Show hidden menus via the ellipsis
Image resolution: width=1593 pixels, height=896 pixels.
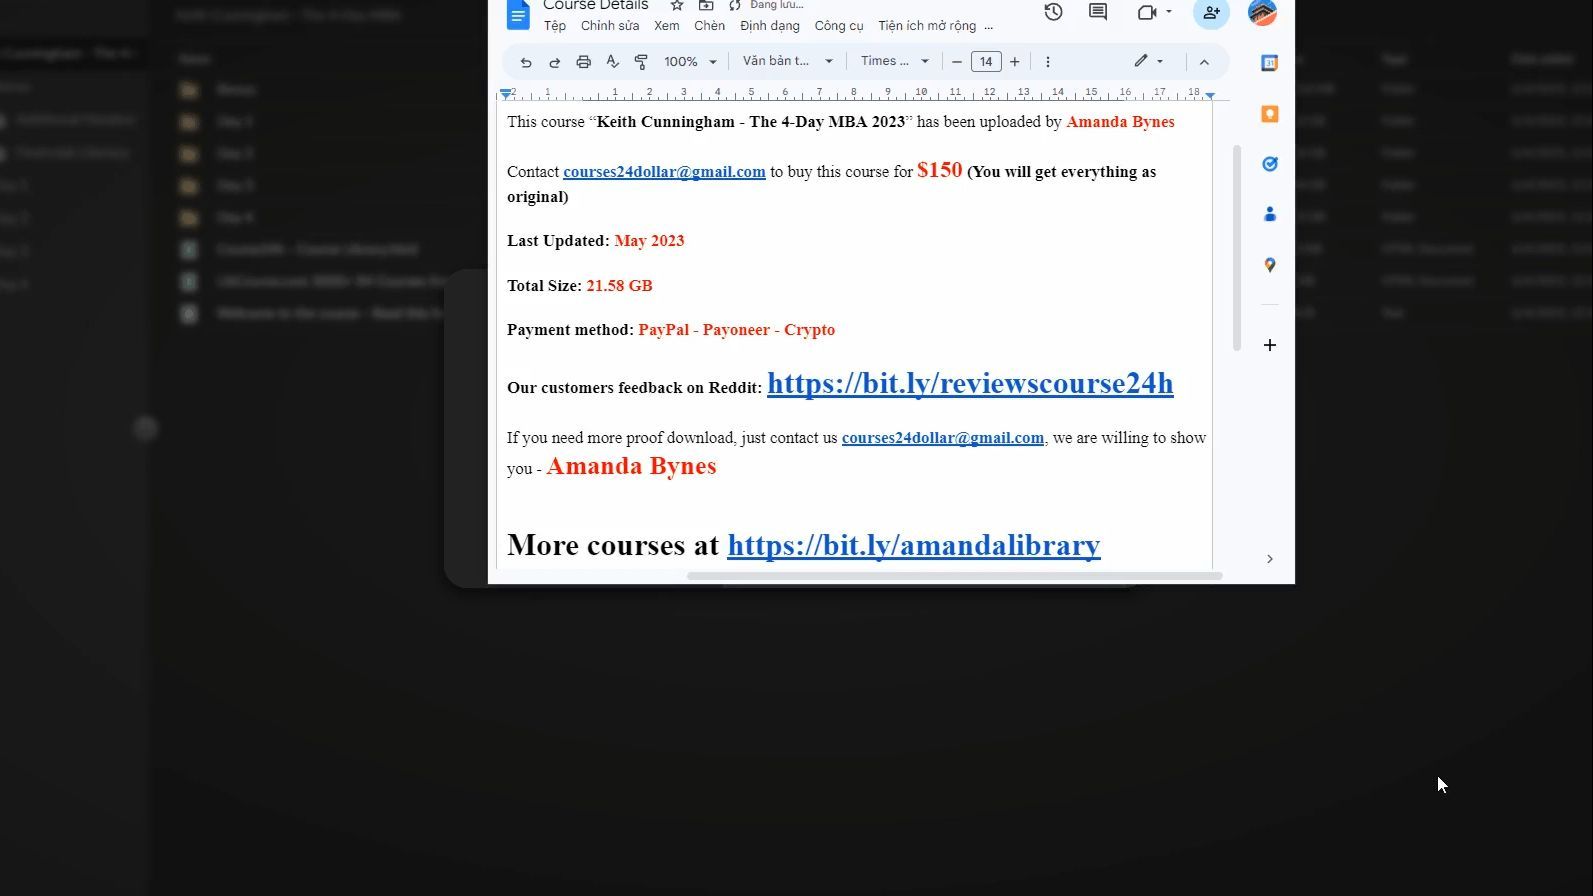click(x=989, y=26)
